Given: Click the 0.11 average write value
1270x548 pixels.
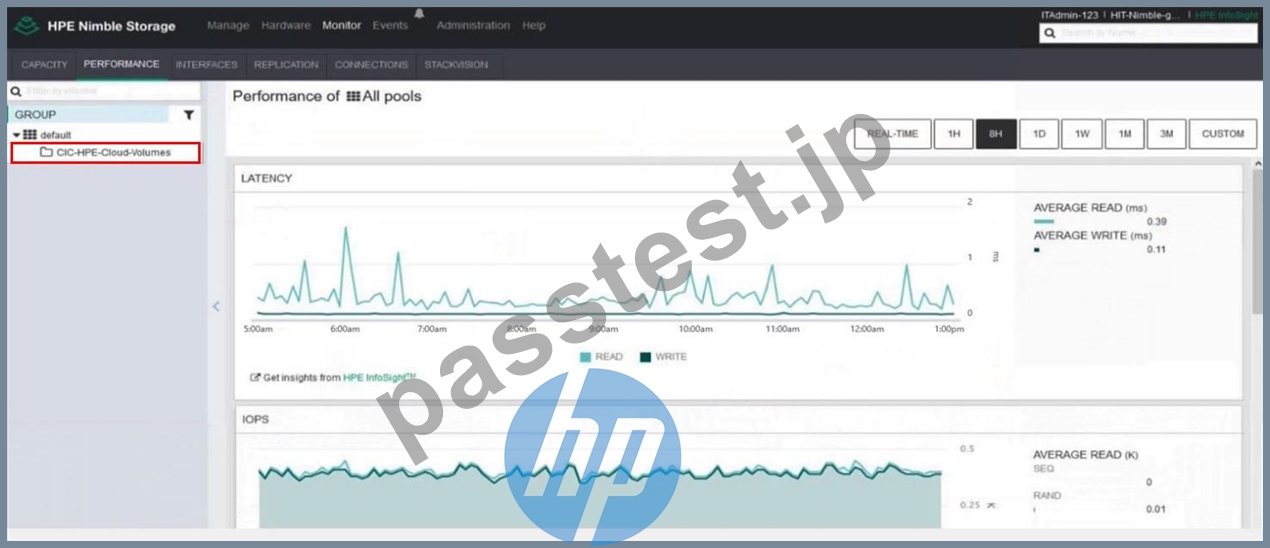Looking at the screenshot, I should point(1156,249).
